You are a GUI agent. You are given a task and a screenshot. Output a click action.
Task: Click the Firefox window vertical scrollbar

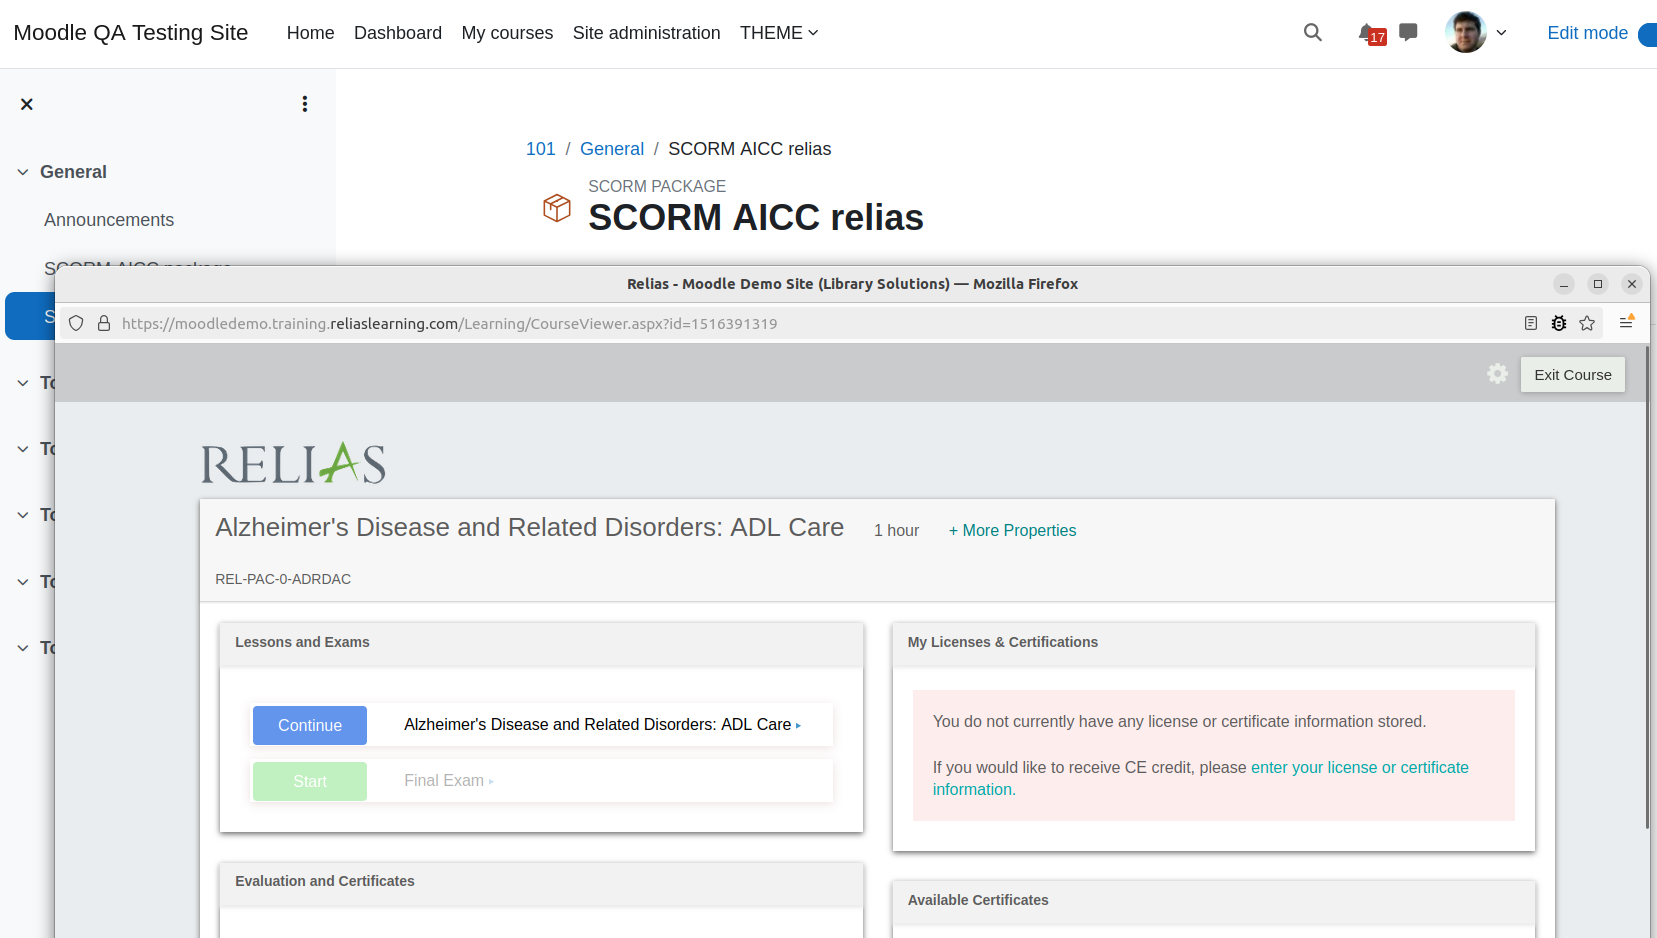[1648, 588]
